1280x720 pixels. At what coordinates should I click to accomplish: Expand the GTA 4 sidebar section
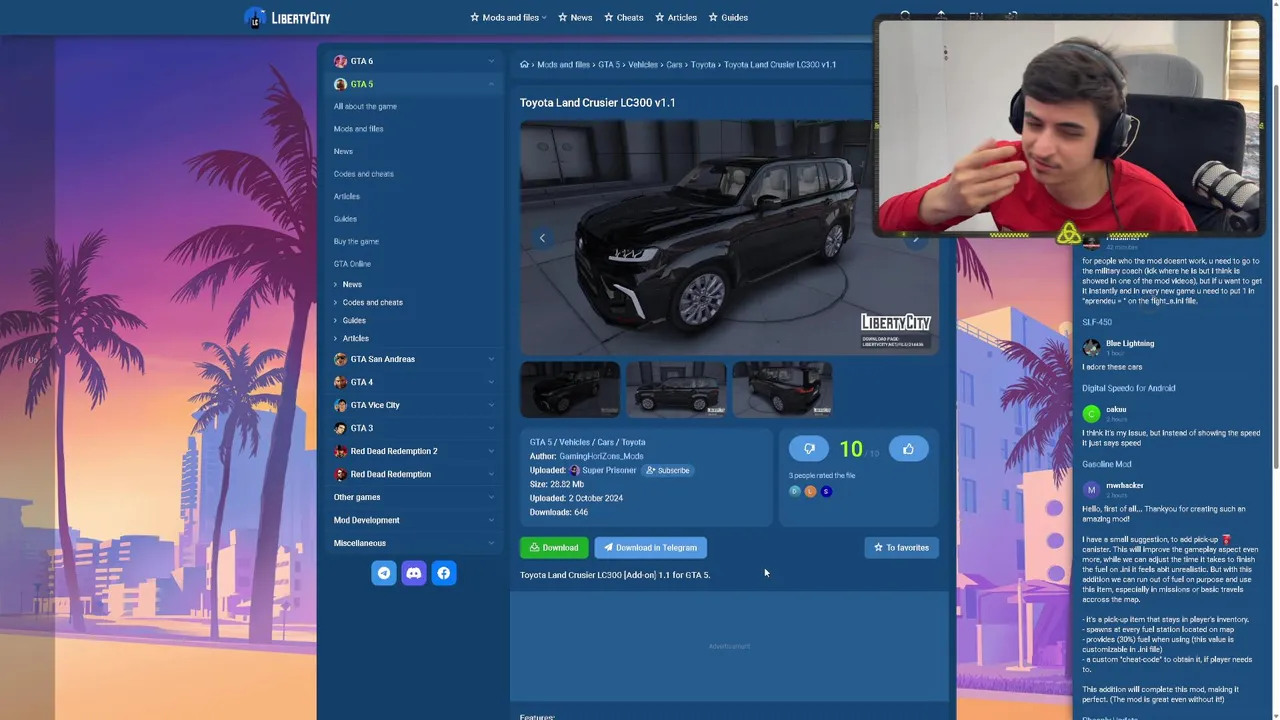(x=491, y=382)
